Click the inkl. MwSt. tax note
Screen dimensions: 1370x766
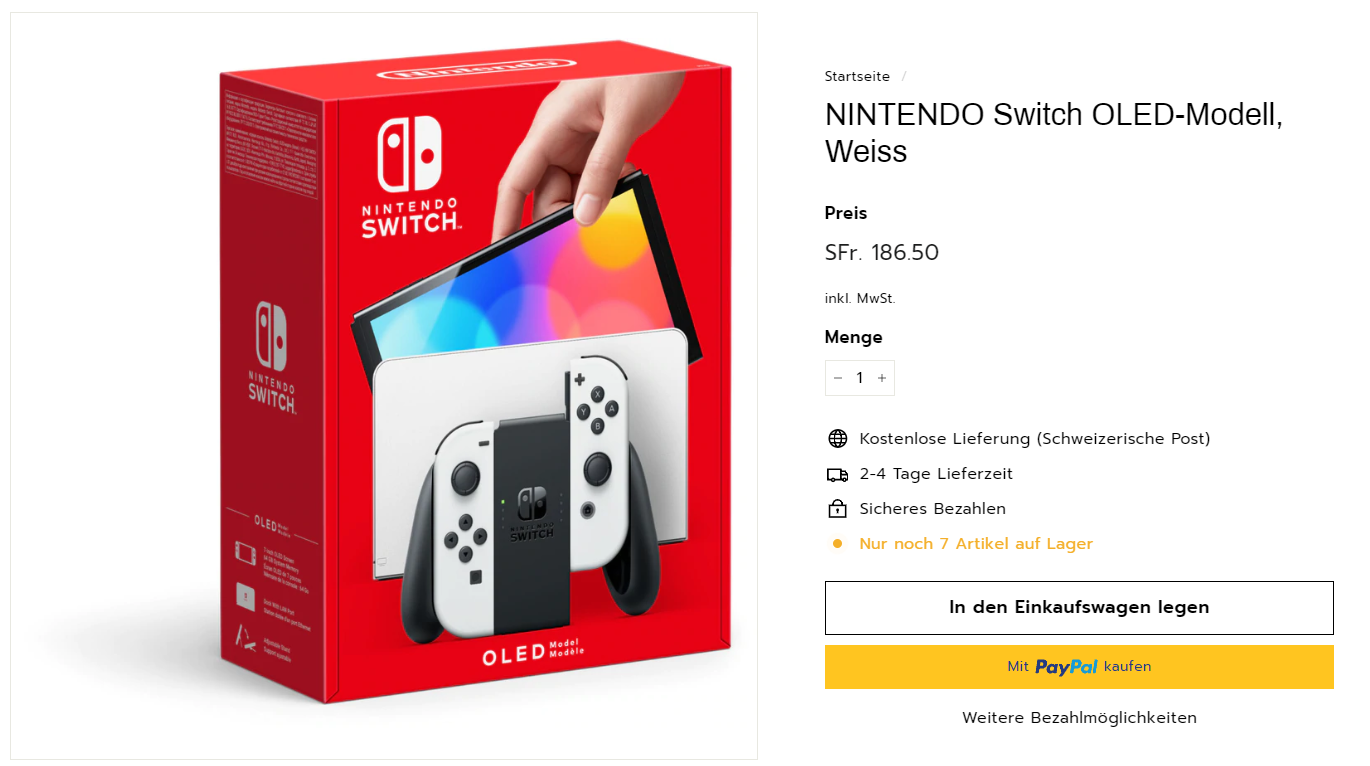tap(860, 298)
